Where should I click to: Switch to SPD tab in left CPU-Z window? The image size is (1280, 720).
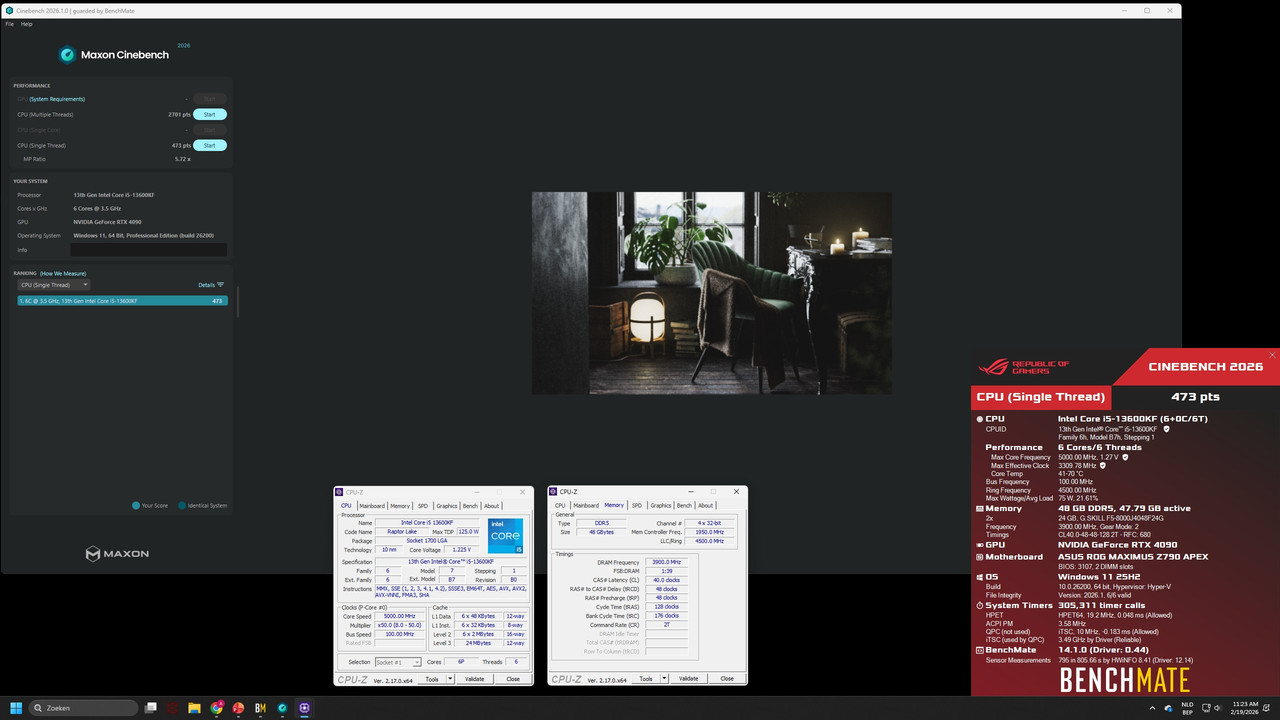pyautogui.click(x=423, y=506)
